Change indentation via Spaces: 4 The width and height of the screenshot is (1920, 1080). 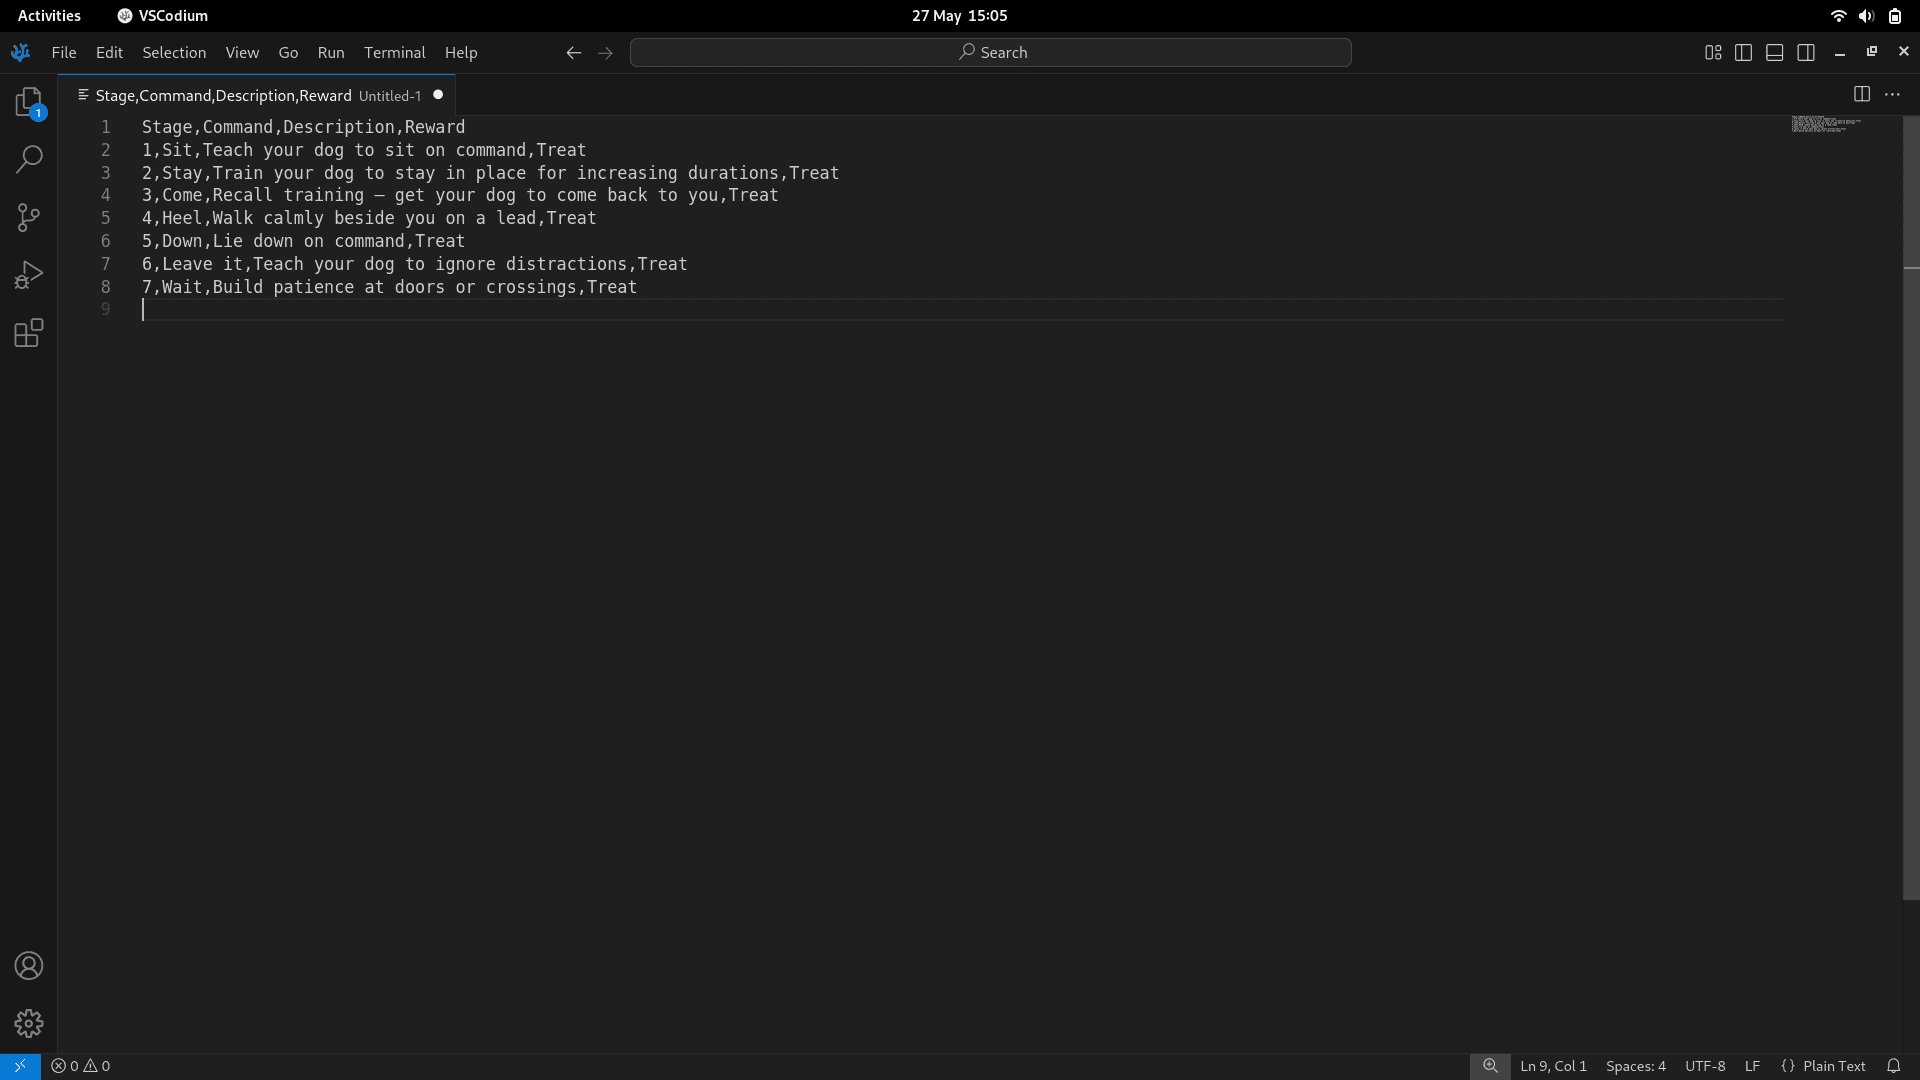tap(1636, 1066)
